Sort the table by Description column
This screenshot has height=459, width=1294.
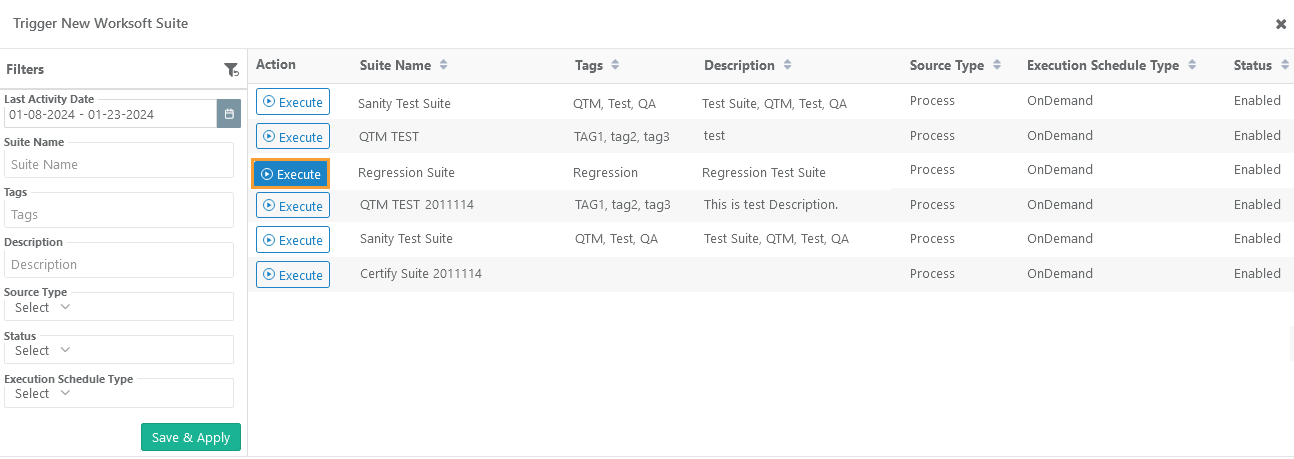coord(787,65)
